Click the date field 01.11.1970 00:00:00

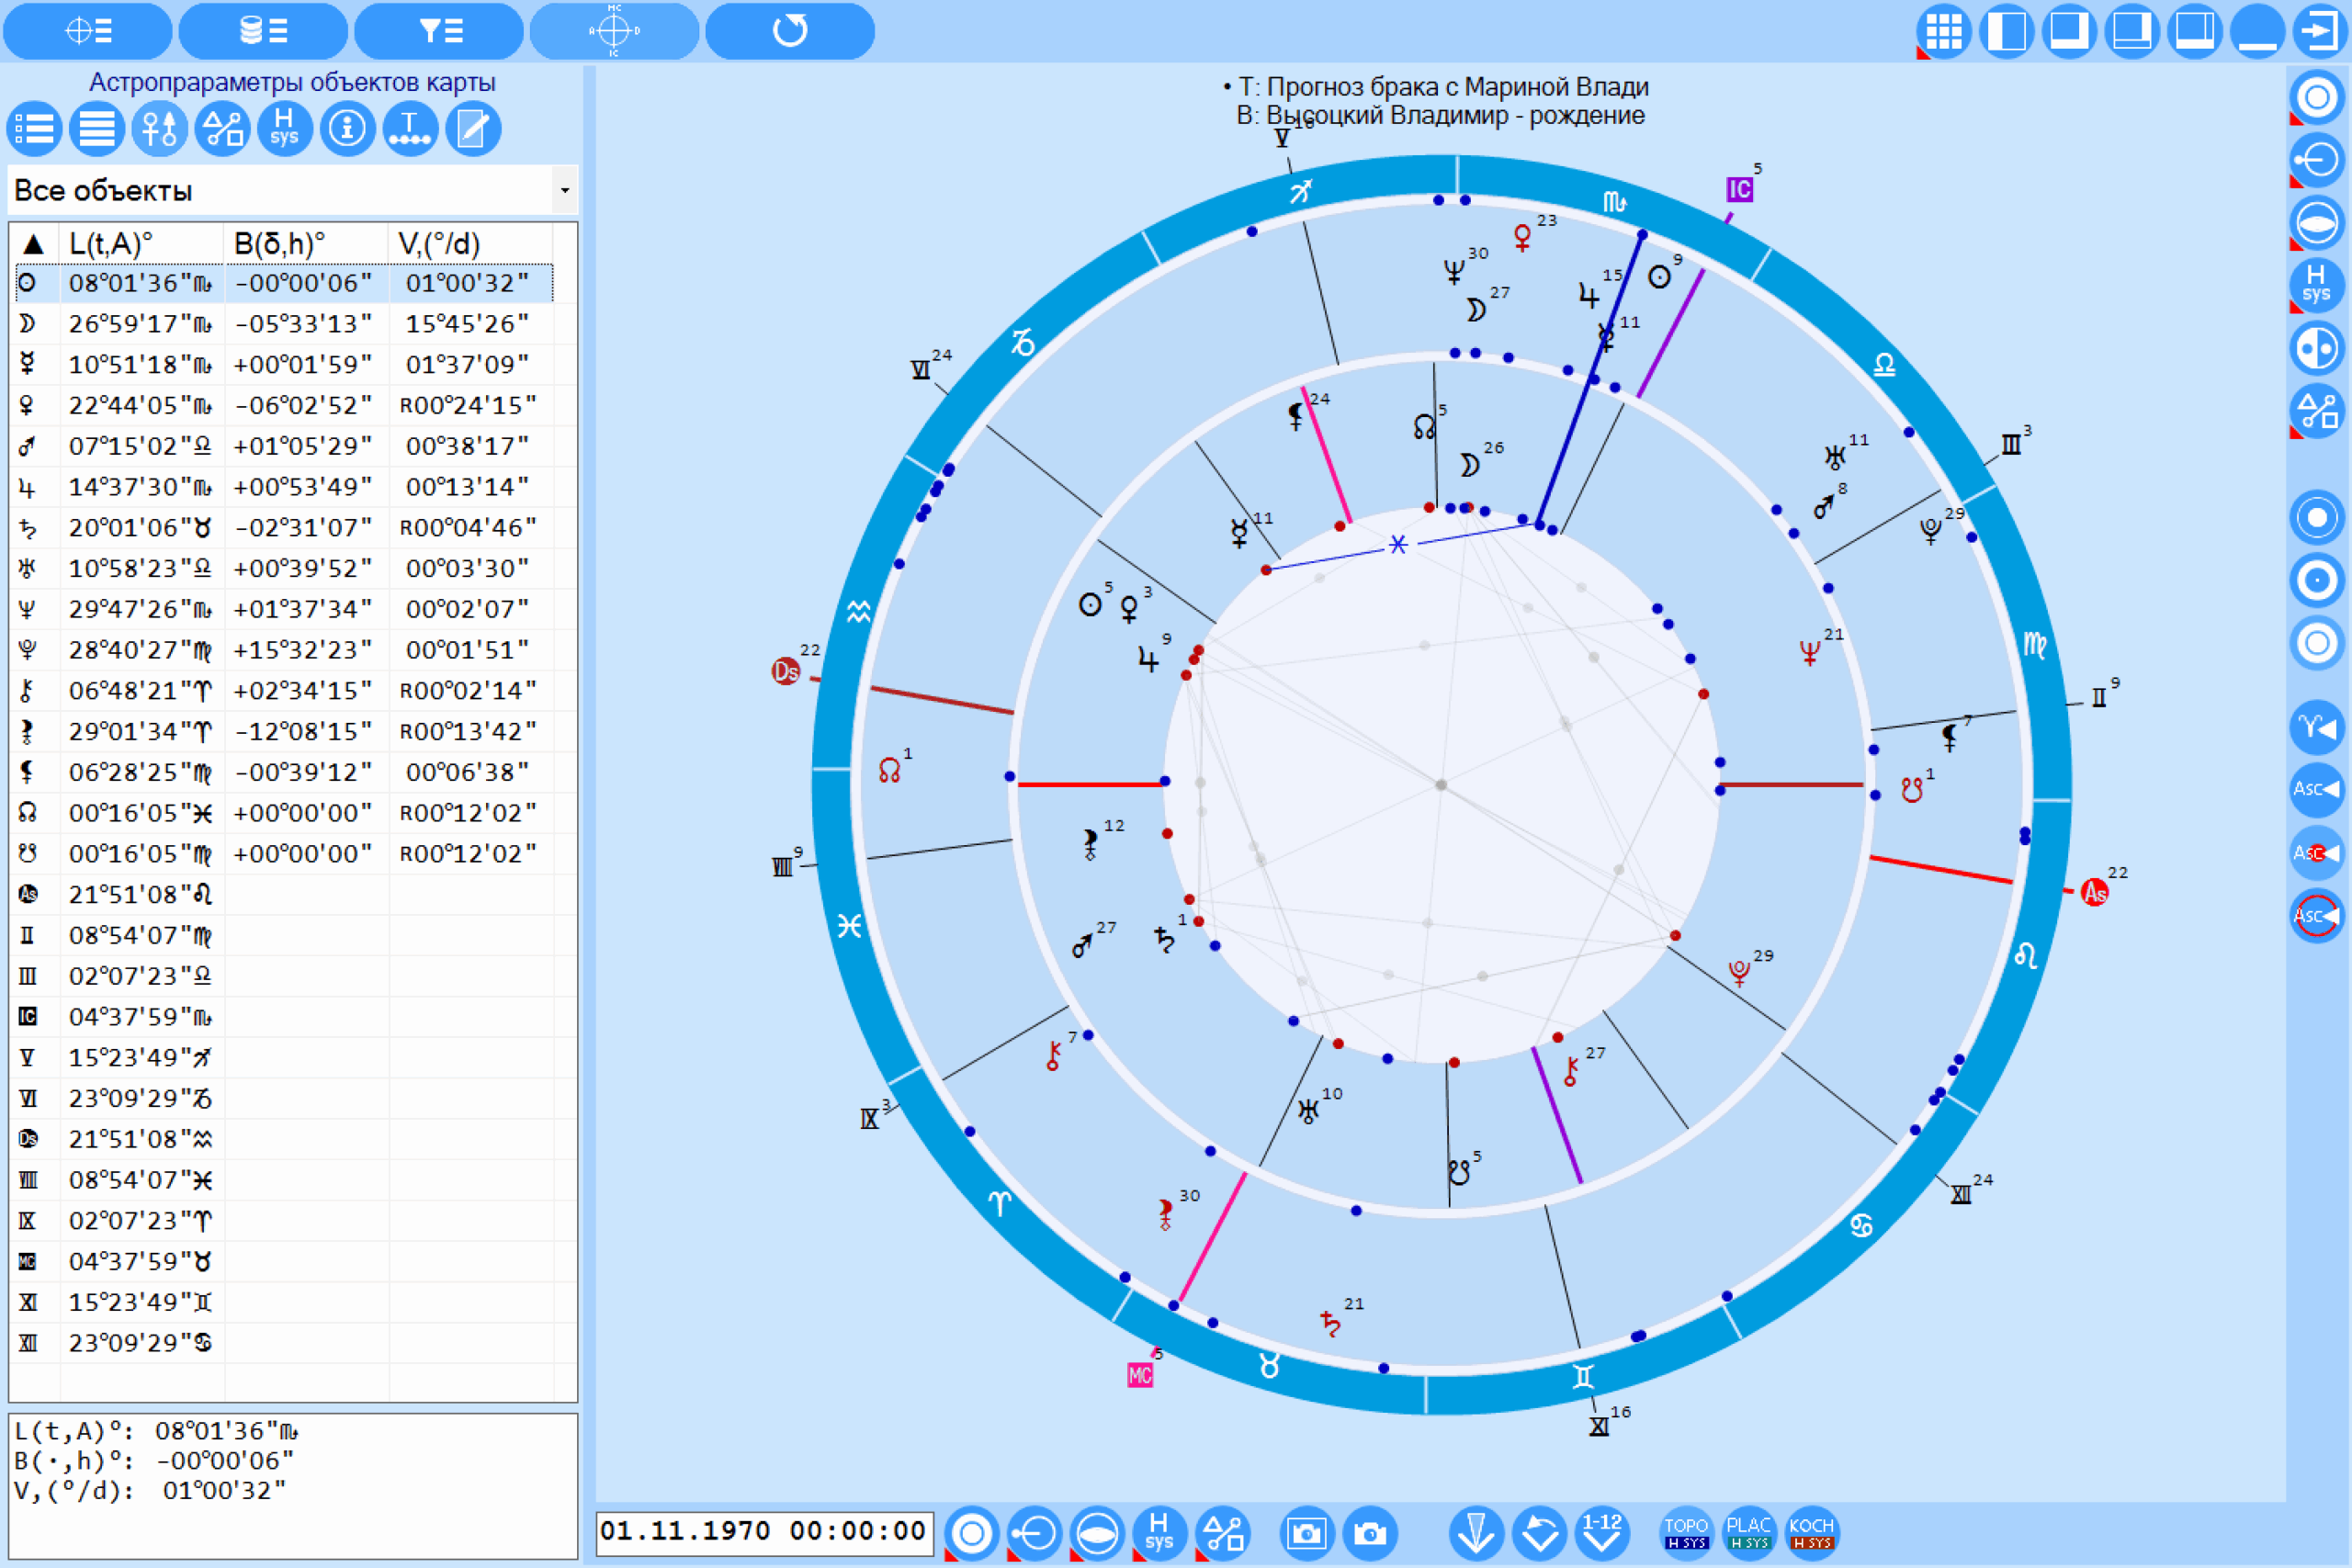764,1532
